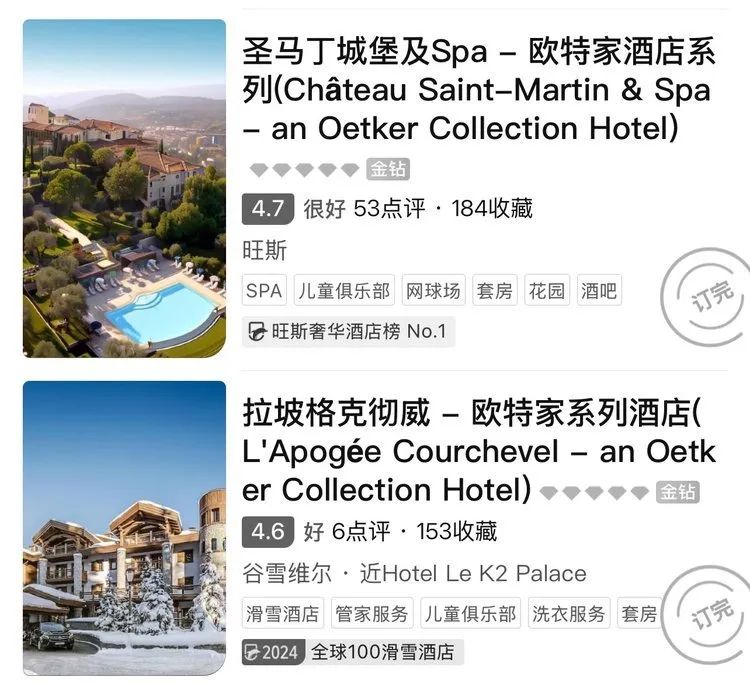
Task: Click the SPA tag
Action: point(264,290)
